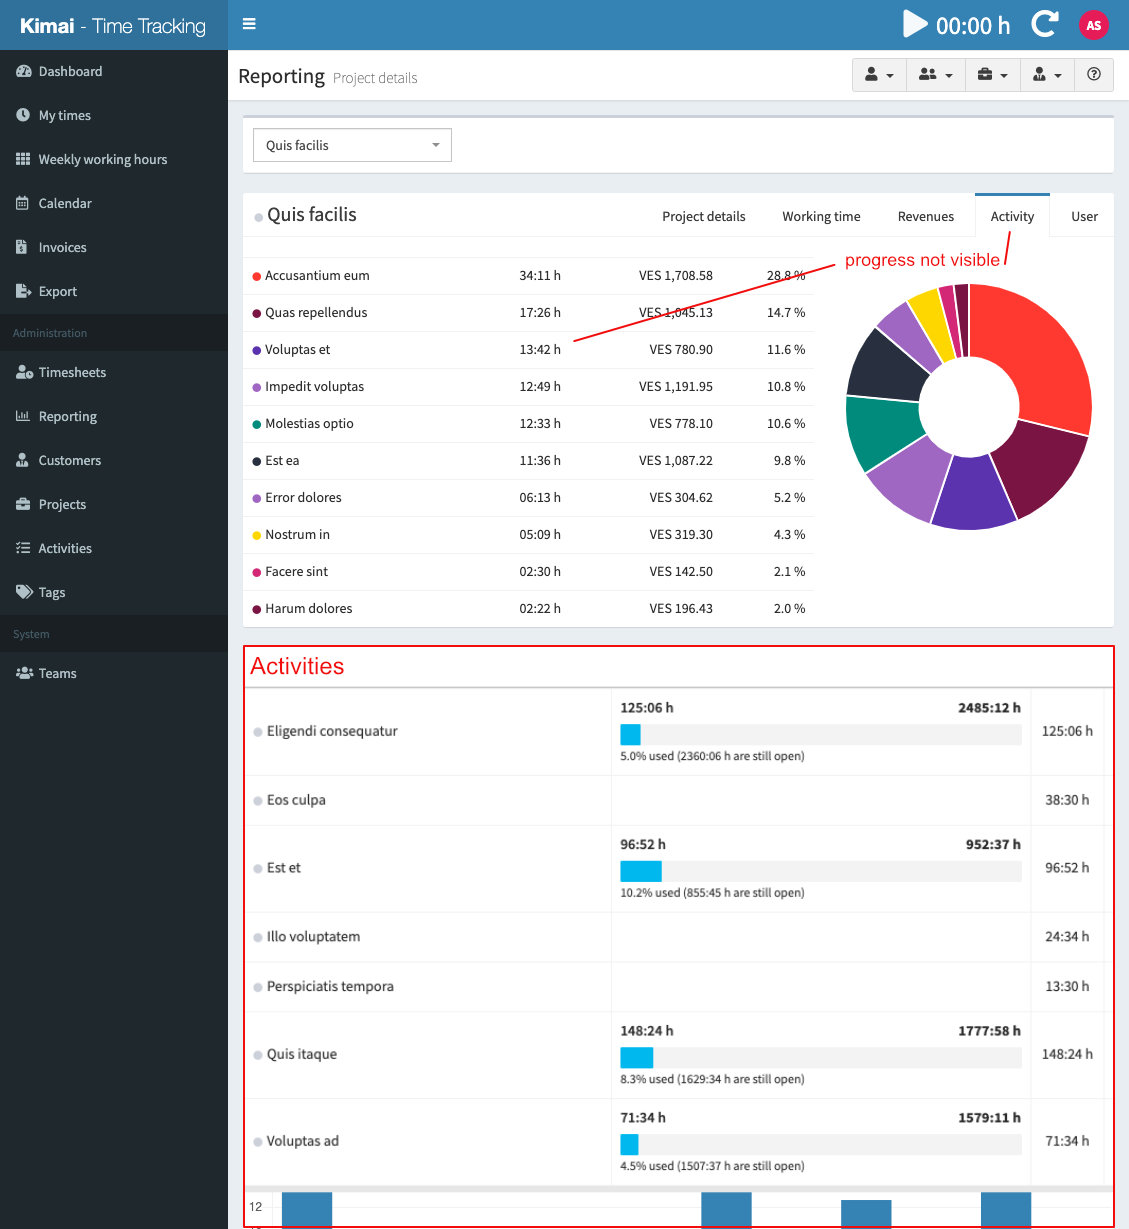The image size is (1129, 1229).
Task: Click the Nostrum in row
Action: coord(529,534)
